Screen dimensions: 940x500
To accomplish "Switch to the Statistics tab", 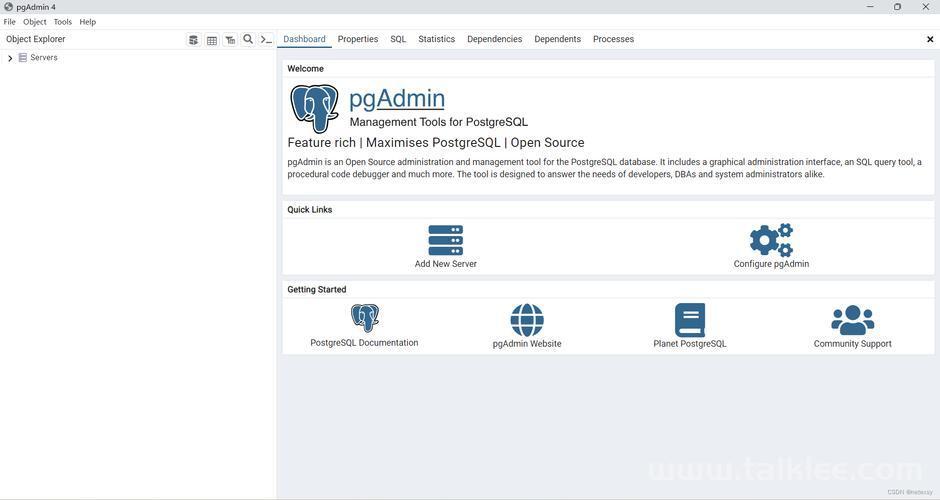I will tap(436, 39).
